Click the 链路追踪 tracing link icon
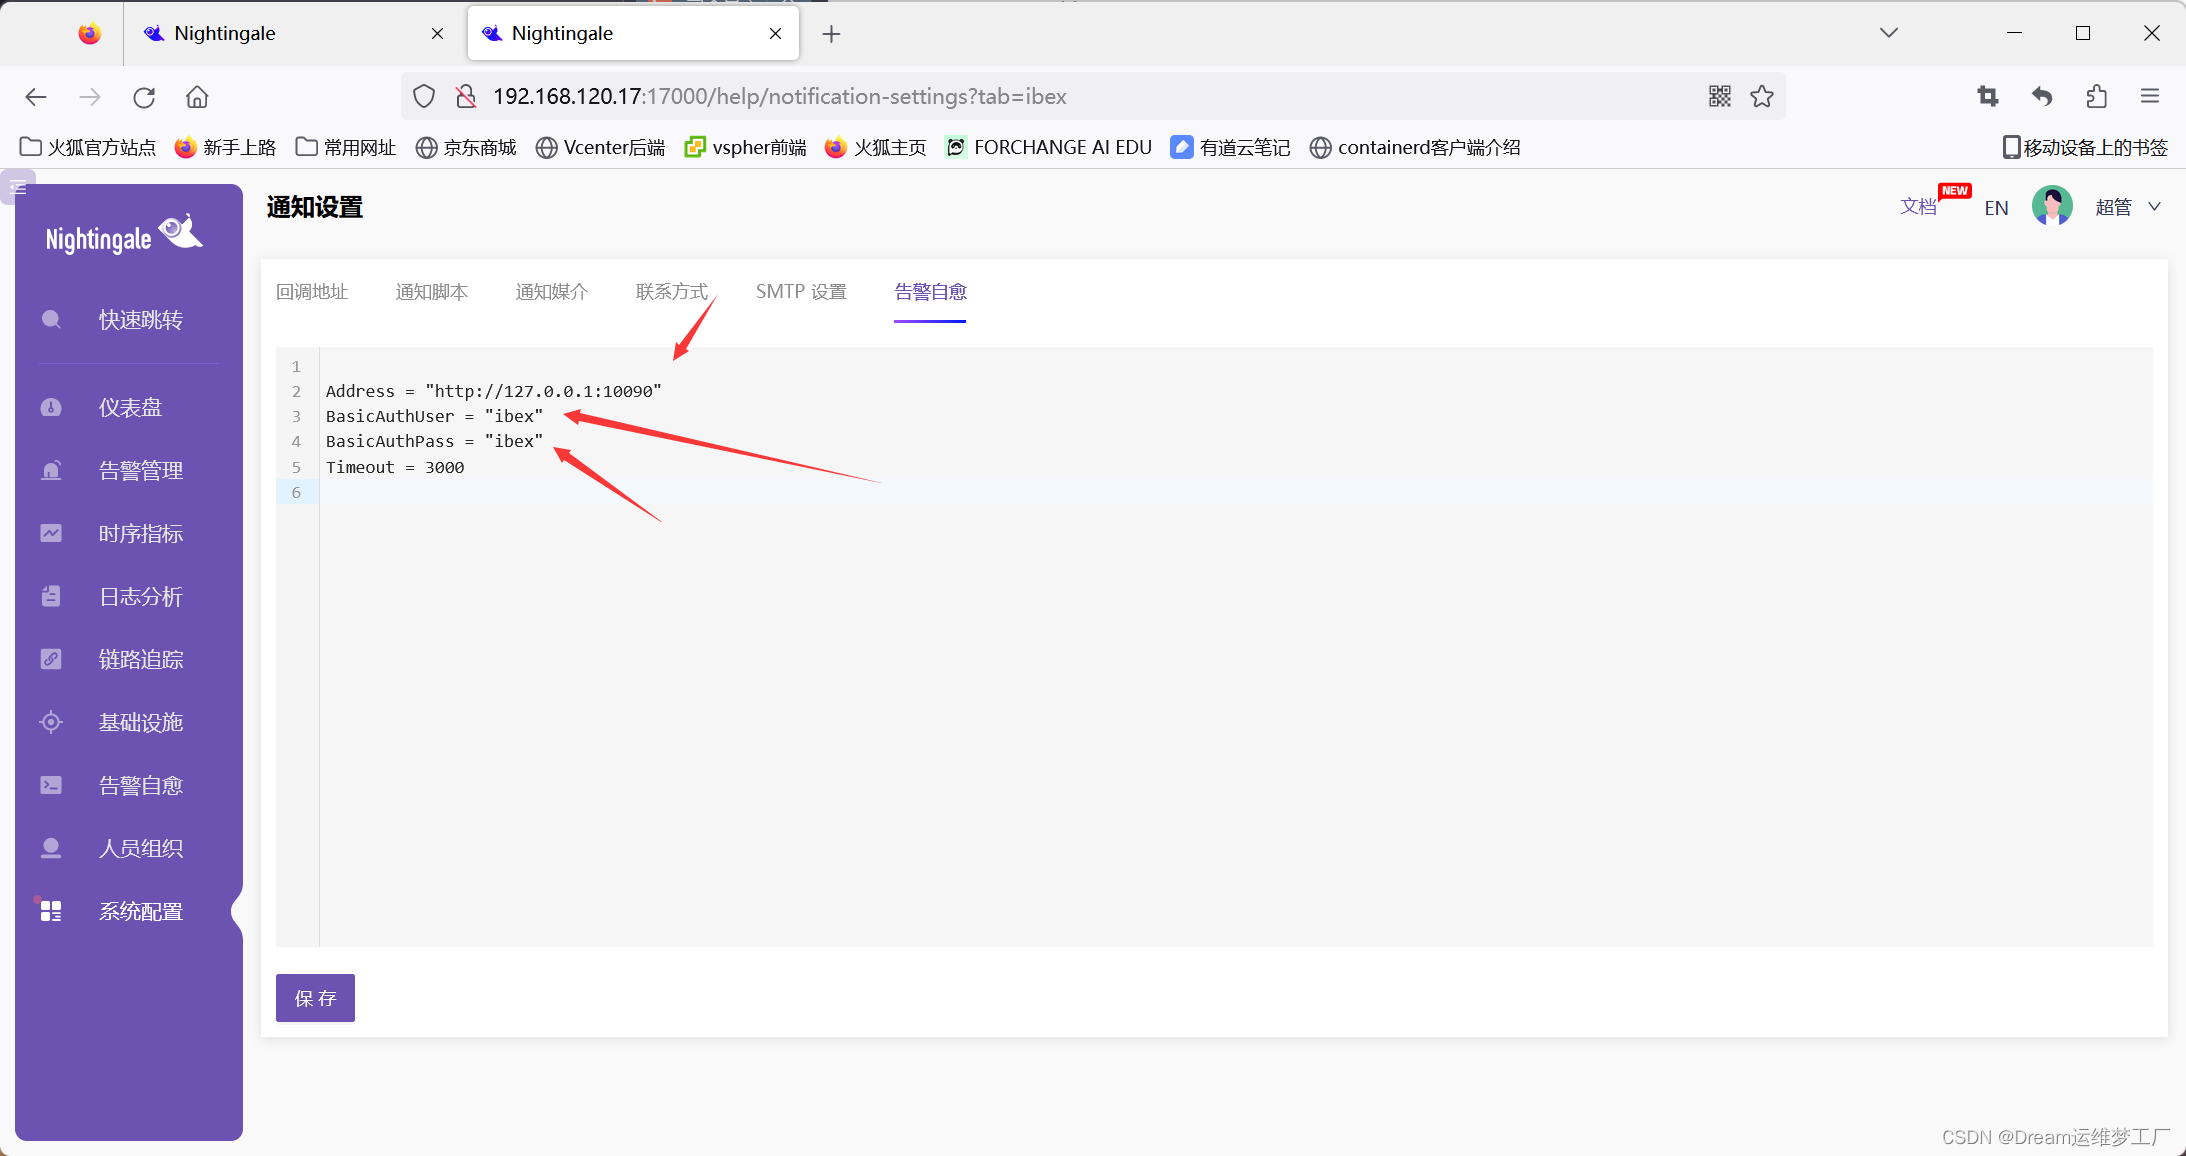2186x1156 pixels. [x=51, y=660]
